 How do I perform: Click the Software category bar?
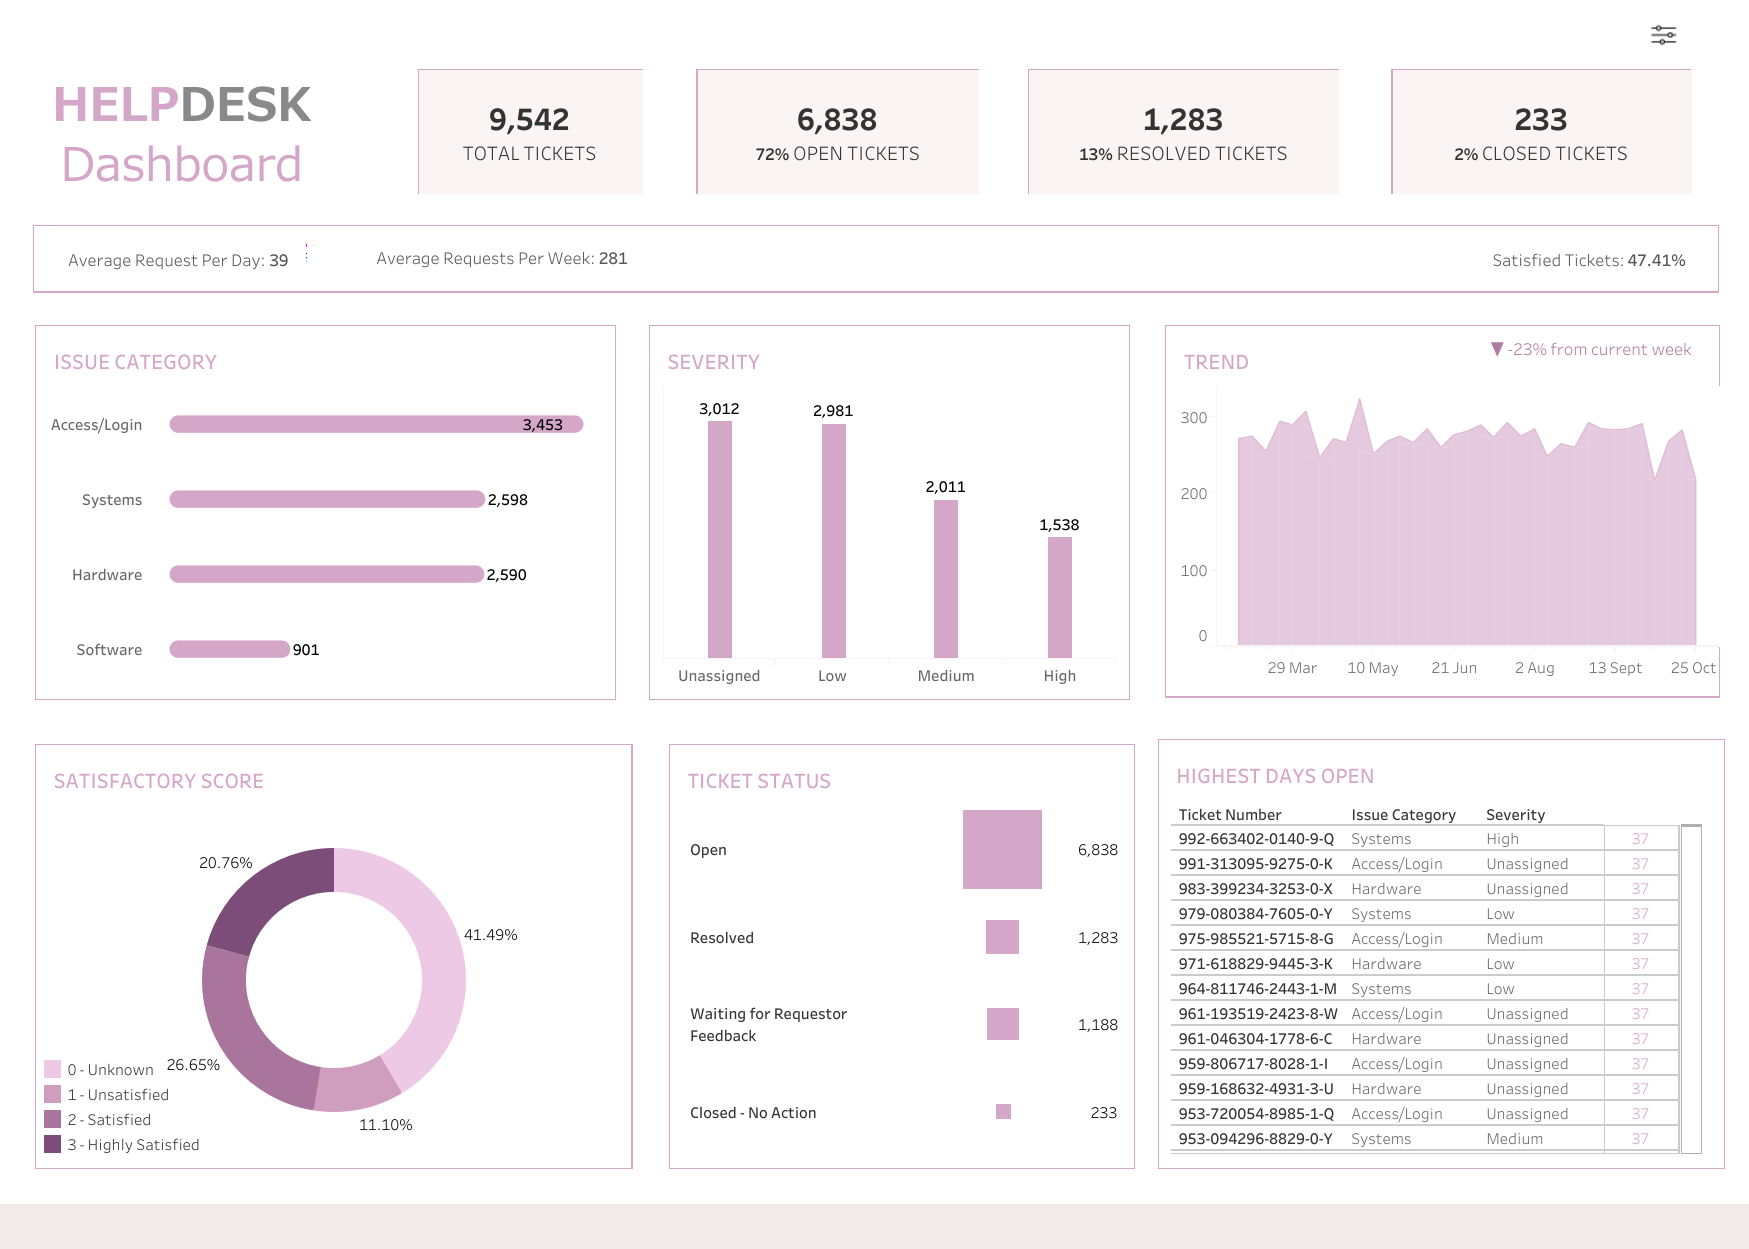pyautogui.click(x=229, y=649)
